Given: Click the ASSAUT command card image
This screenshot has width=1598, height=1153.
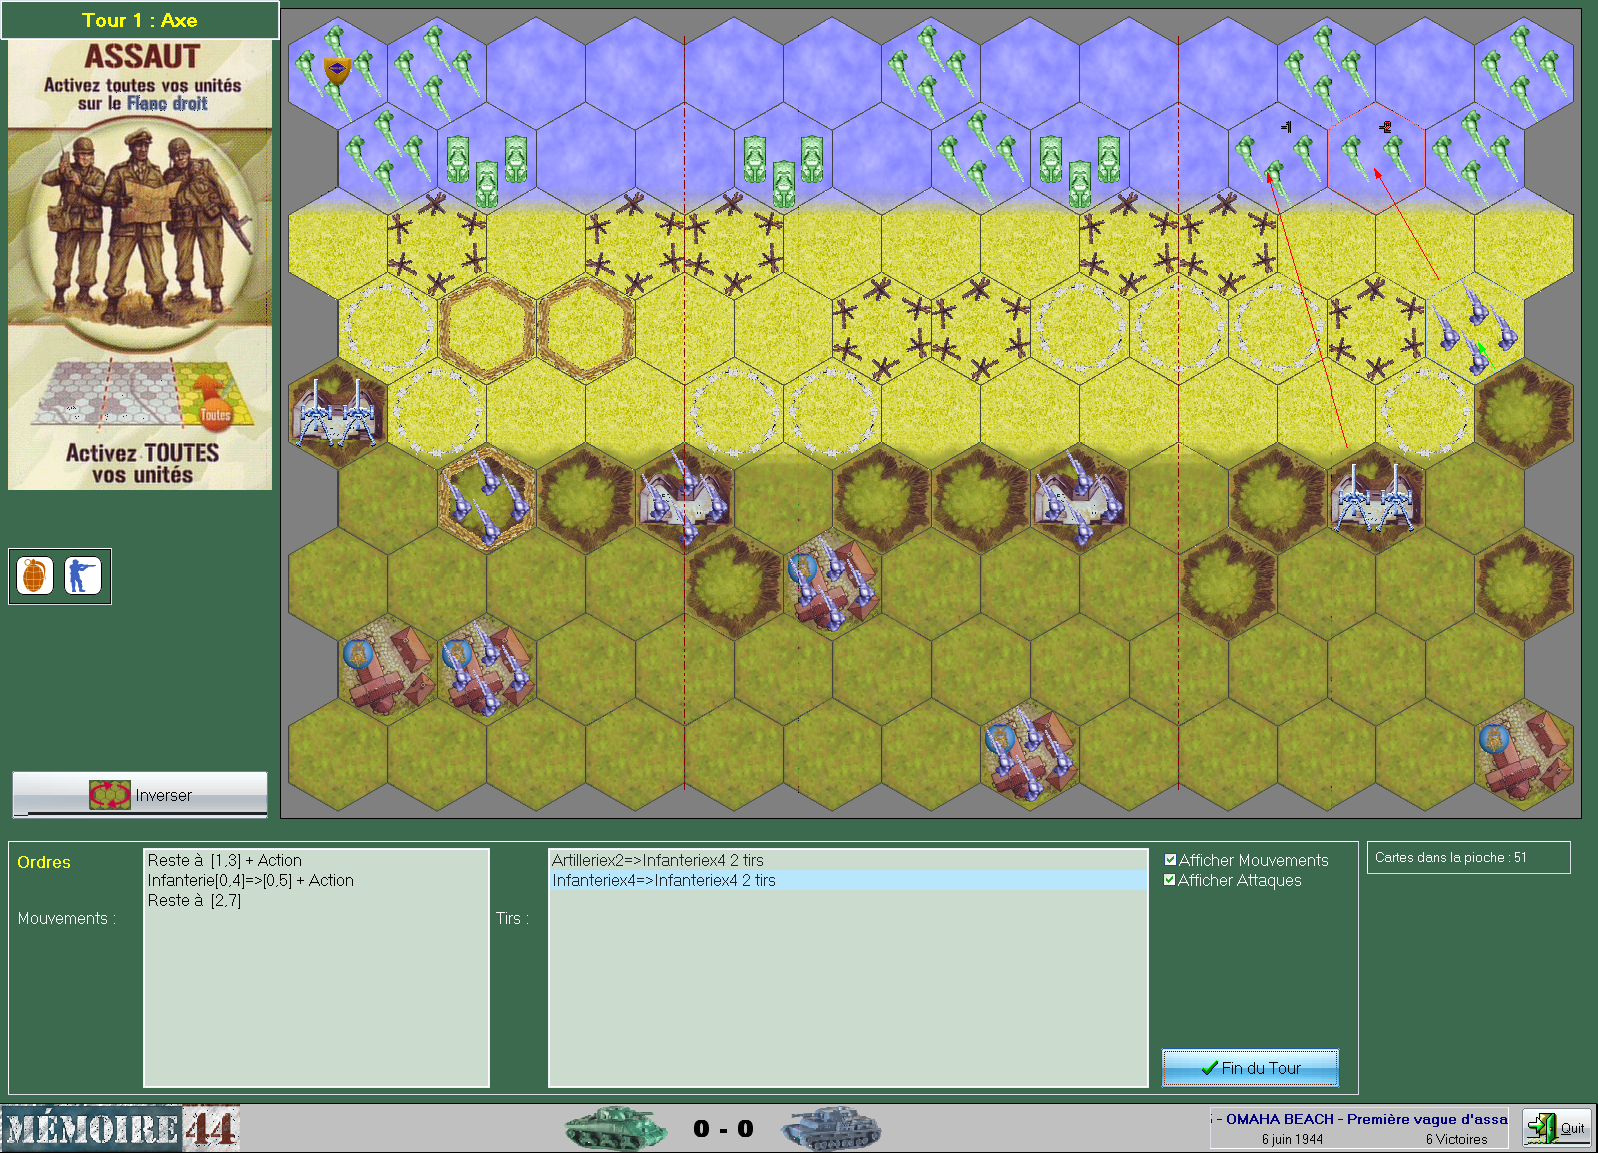Looking at the screenshot, I should tap(140, 265).
